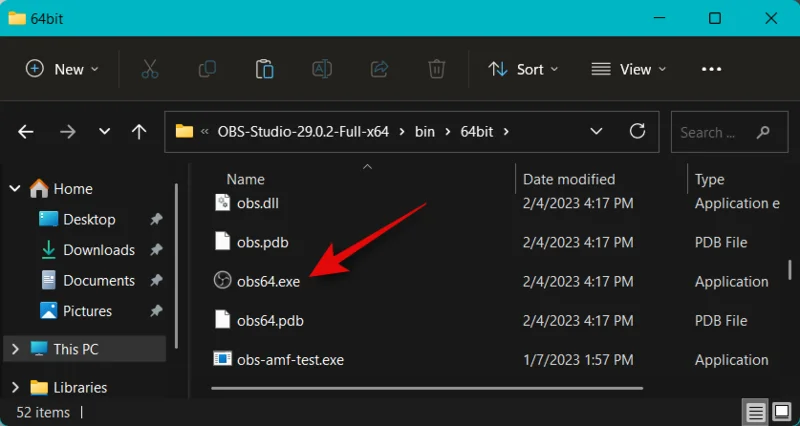Viewport: 800px width, 426px height.
Task: Refresh the current folder
Action: [637, 131]
